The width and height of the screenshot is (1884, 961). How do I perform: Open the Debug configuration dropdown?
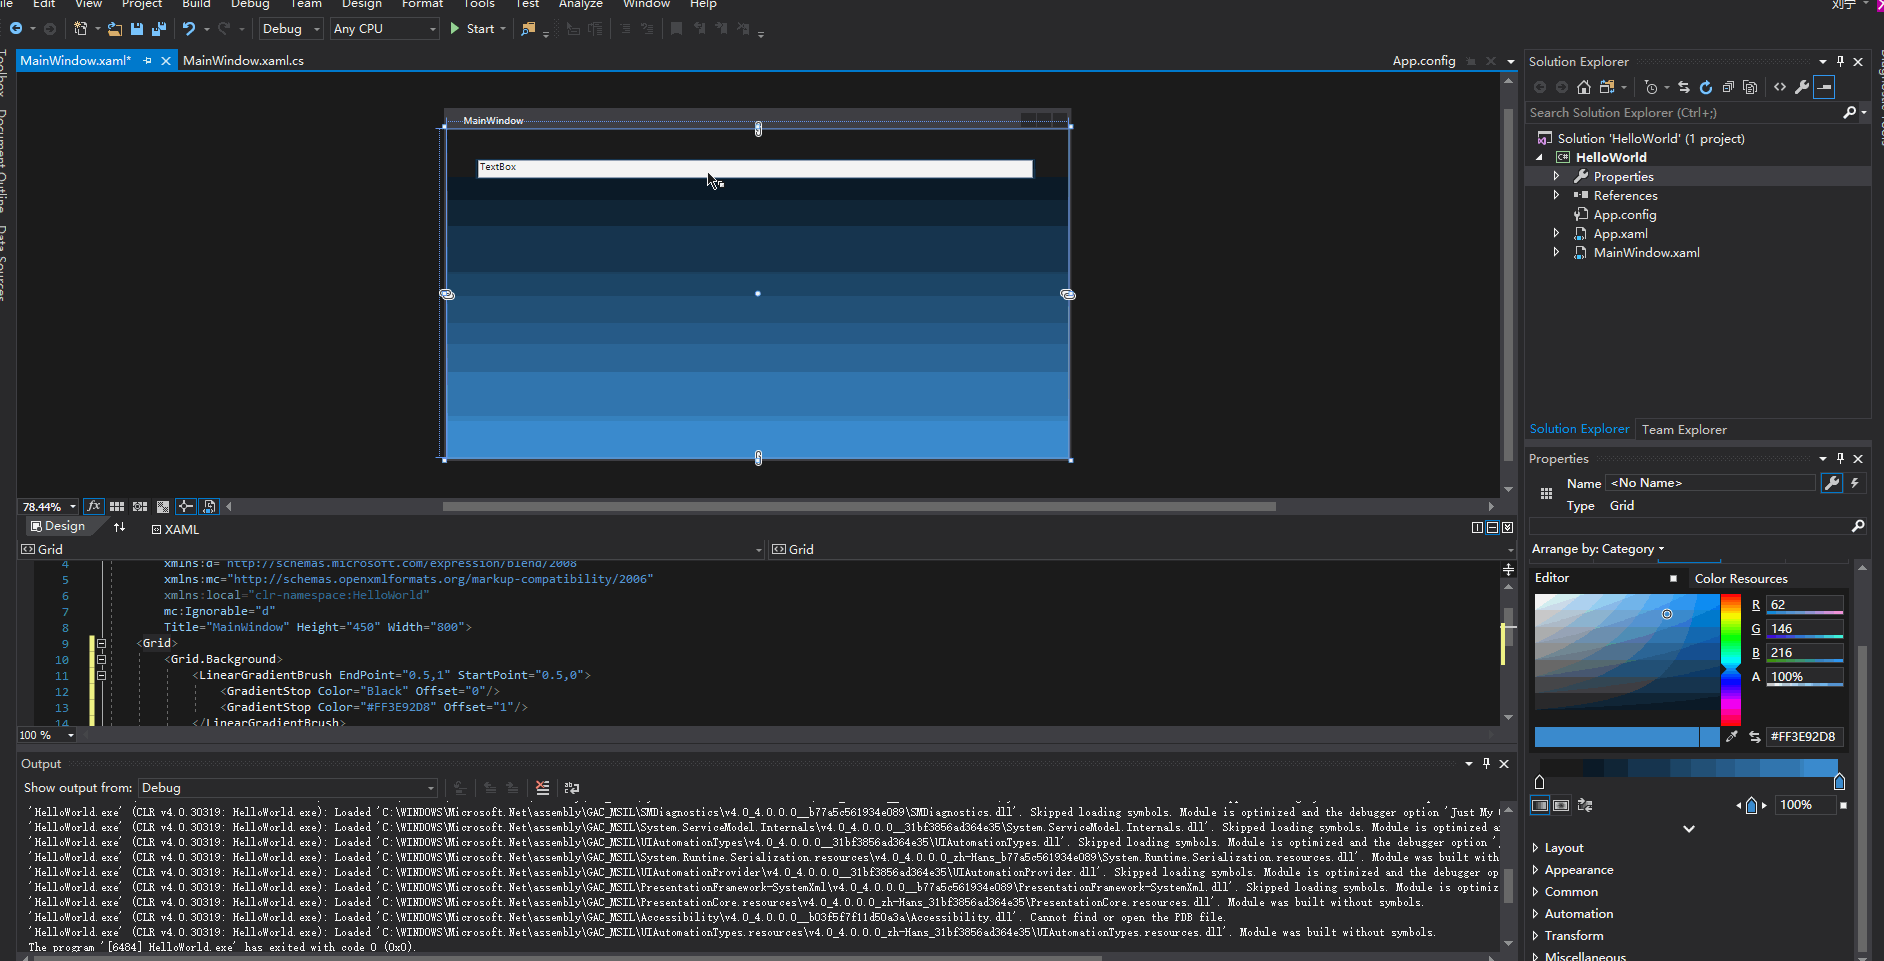pyautogui.click(x=290, y=29)
